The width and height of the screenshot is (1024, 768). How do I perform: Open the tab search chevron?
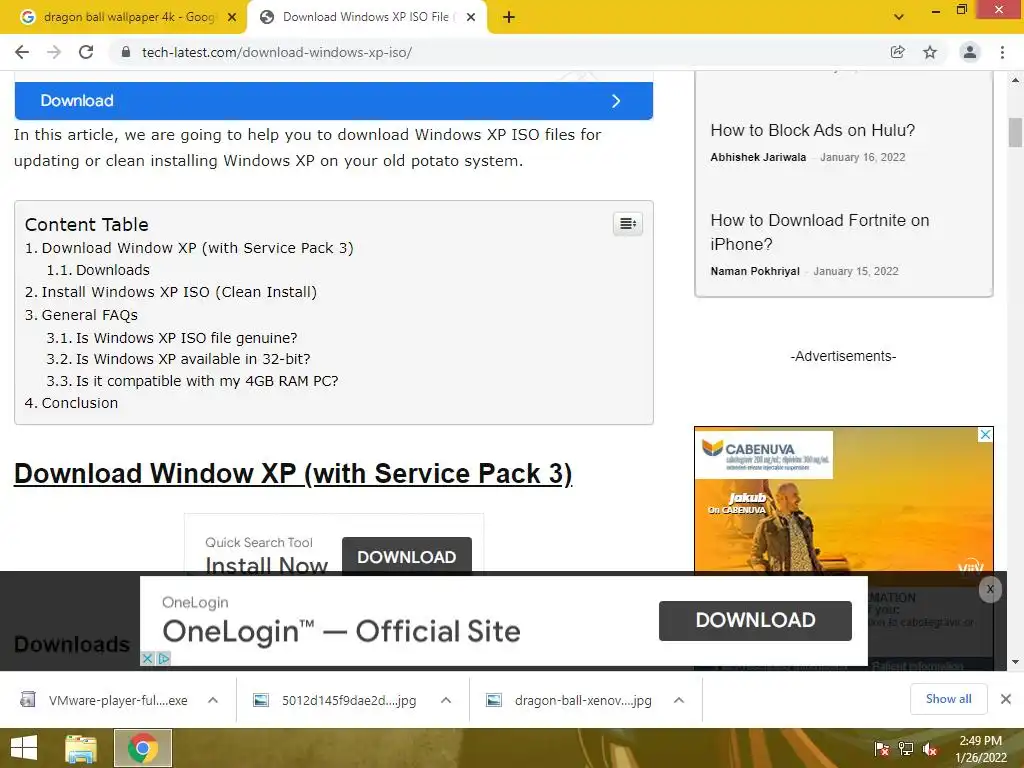[x=899, y=18]
